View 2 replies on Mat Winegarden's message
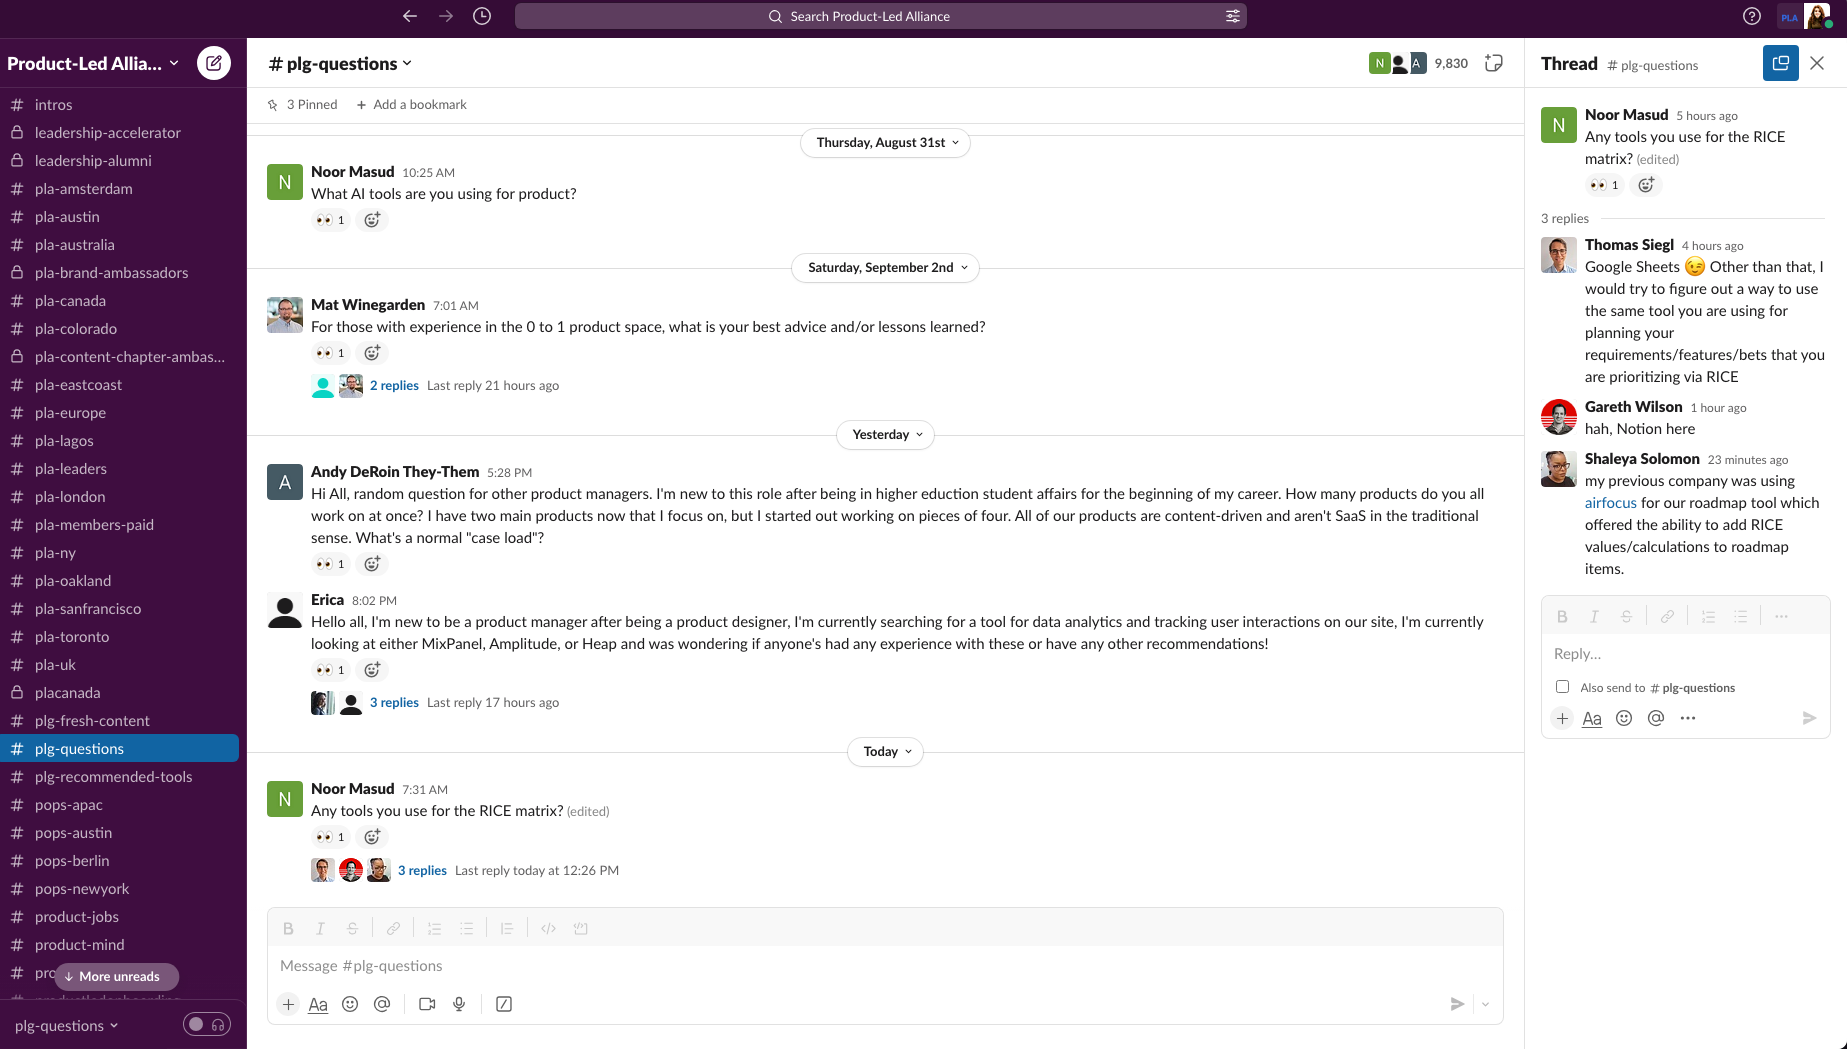 click(394, 386)
